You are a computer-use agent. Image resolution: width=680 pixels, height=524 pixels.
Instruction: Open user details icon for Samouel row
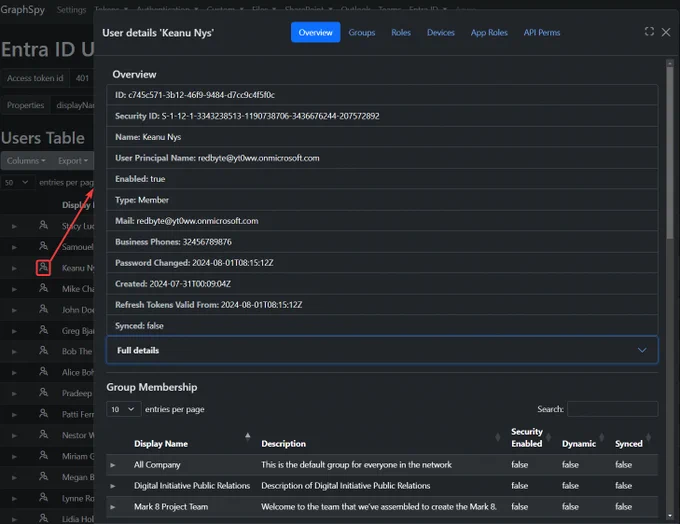click(x=43, y=246)
